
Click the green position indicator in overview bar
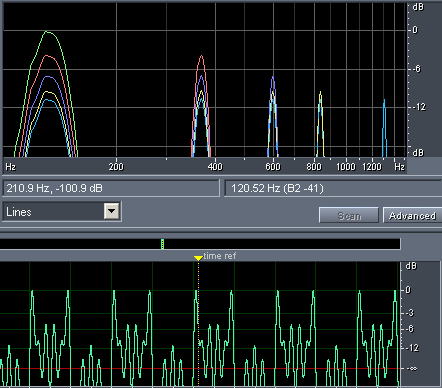click(162, 244)
